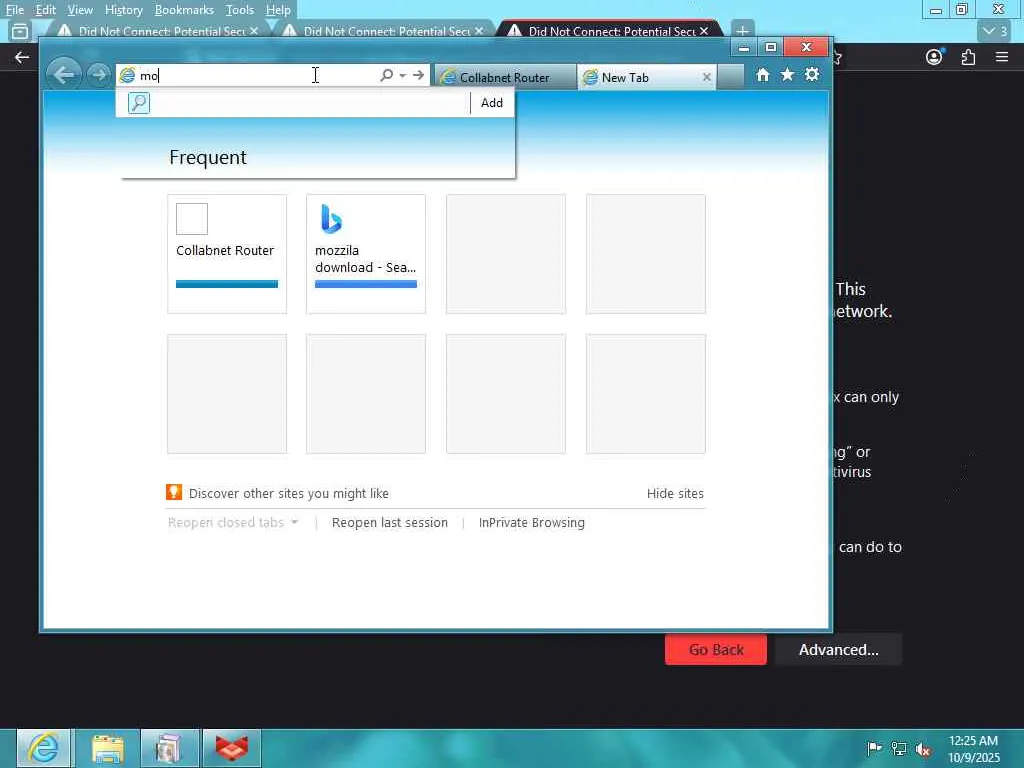
Task: Click the Go arrow in IE address bar
Action: 419,75
